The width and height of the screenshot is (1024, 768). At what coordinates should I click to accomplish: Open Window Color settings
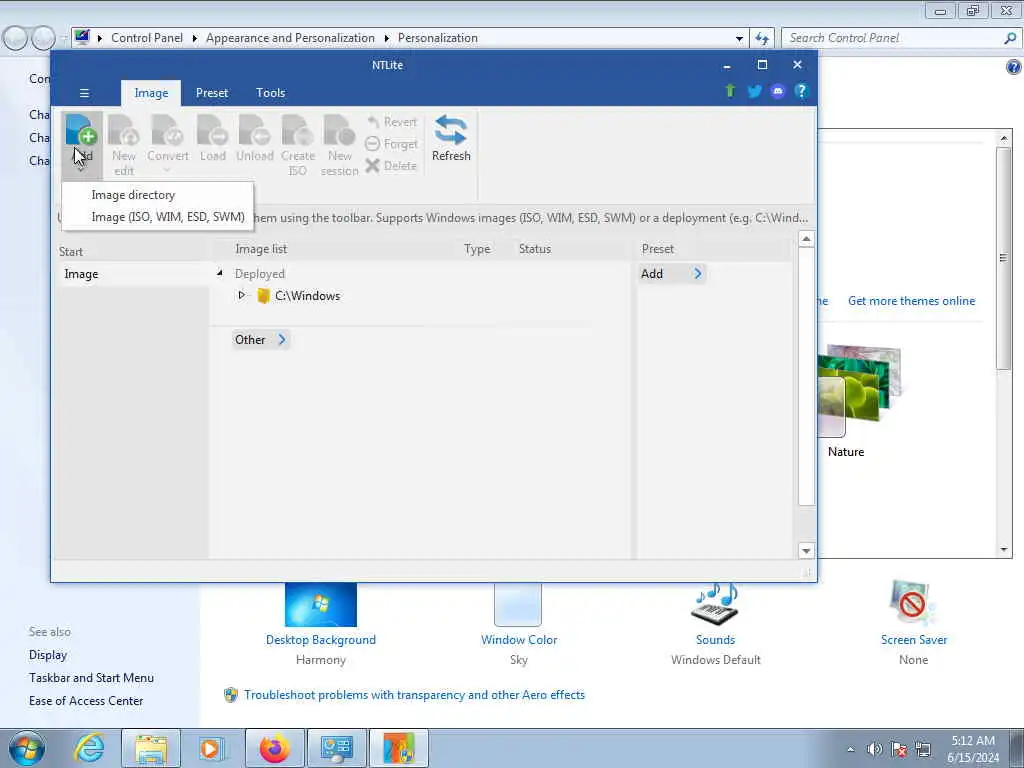pyautogui.click(x=519, y=640)
